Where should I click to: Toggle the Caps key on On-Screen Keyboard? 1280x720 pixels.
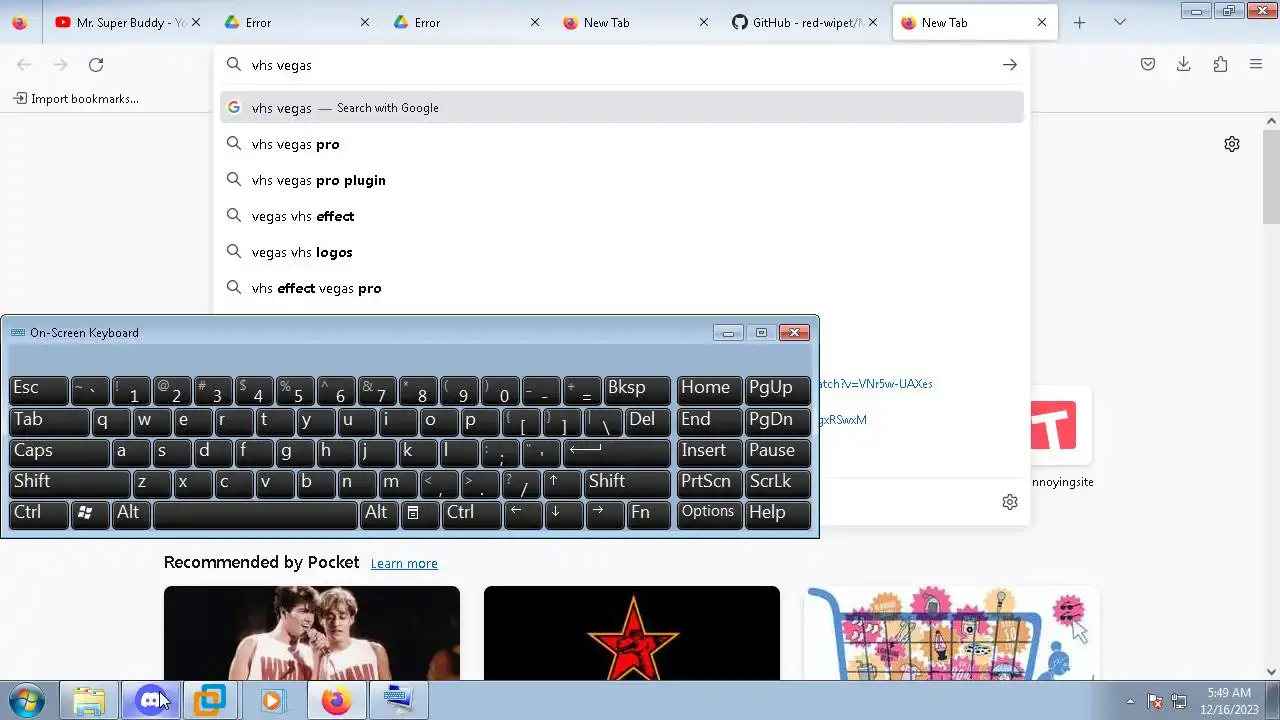(x=58, y=451)
